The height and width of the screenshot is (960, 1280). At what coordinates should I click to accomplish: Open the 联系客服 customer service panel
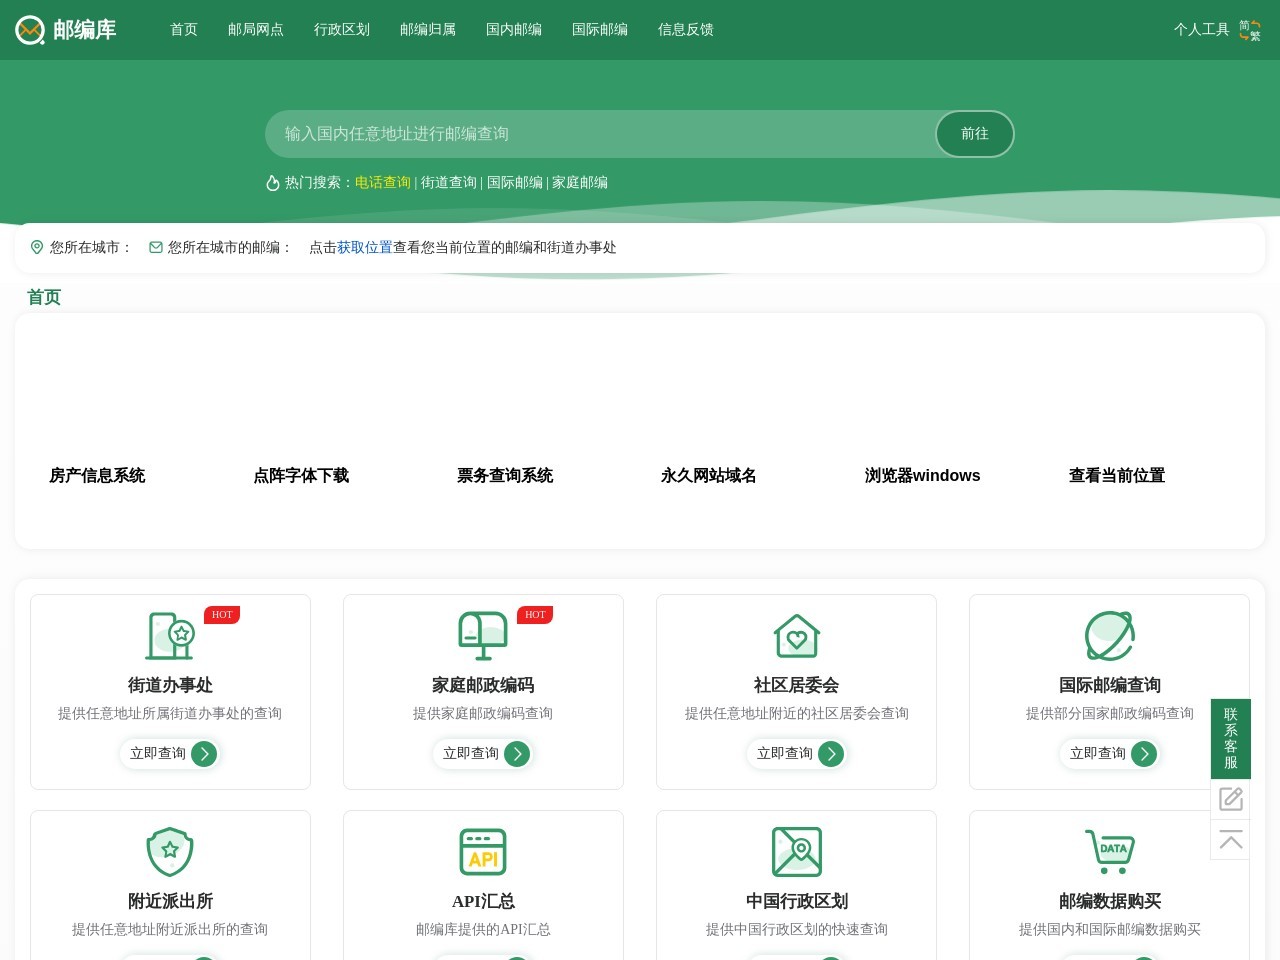click(x=1231, y=739)
